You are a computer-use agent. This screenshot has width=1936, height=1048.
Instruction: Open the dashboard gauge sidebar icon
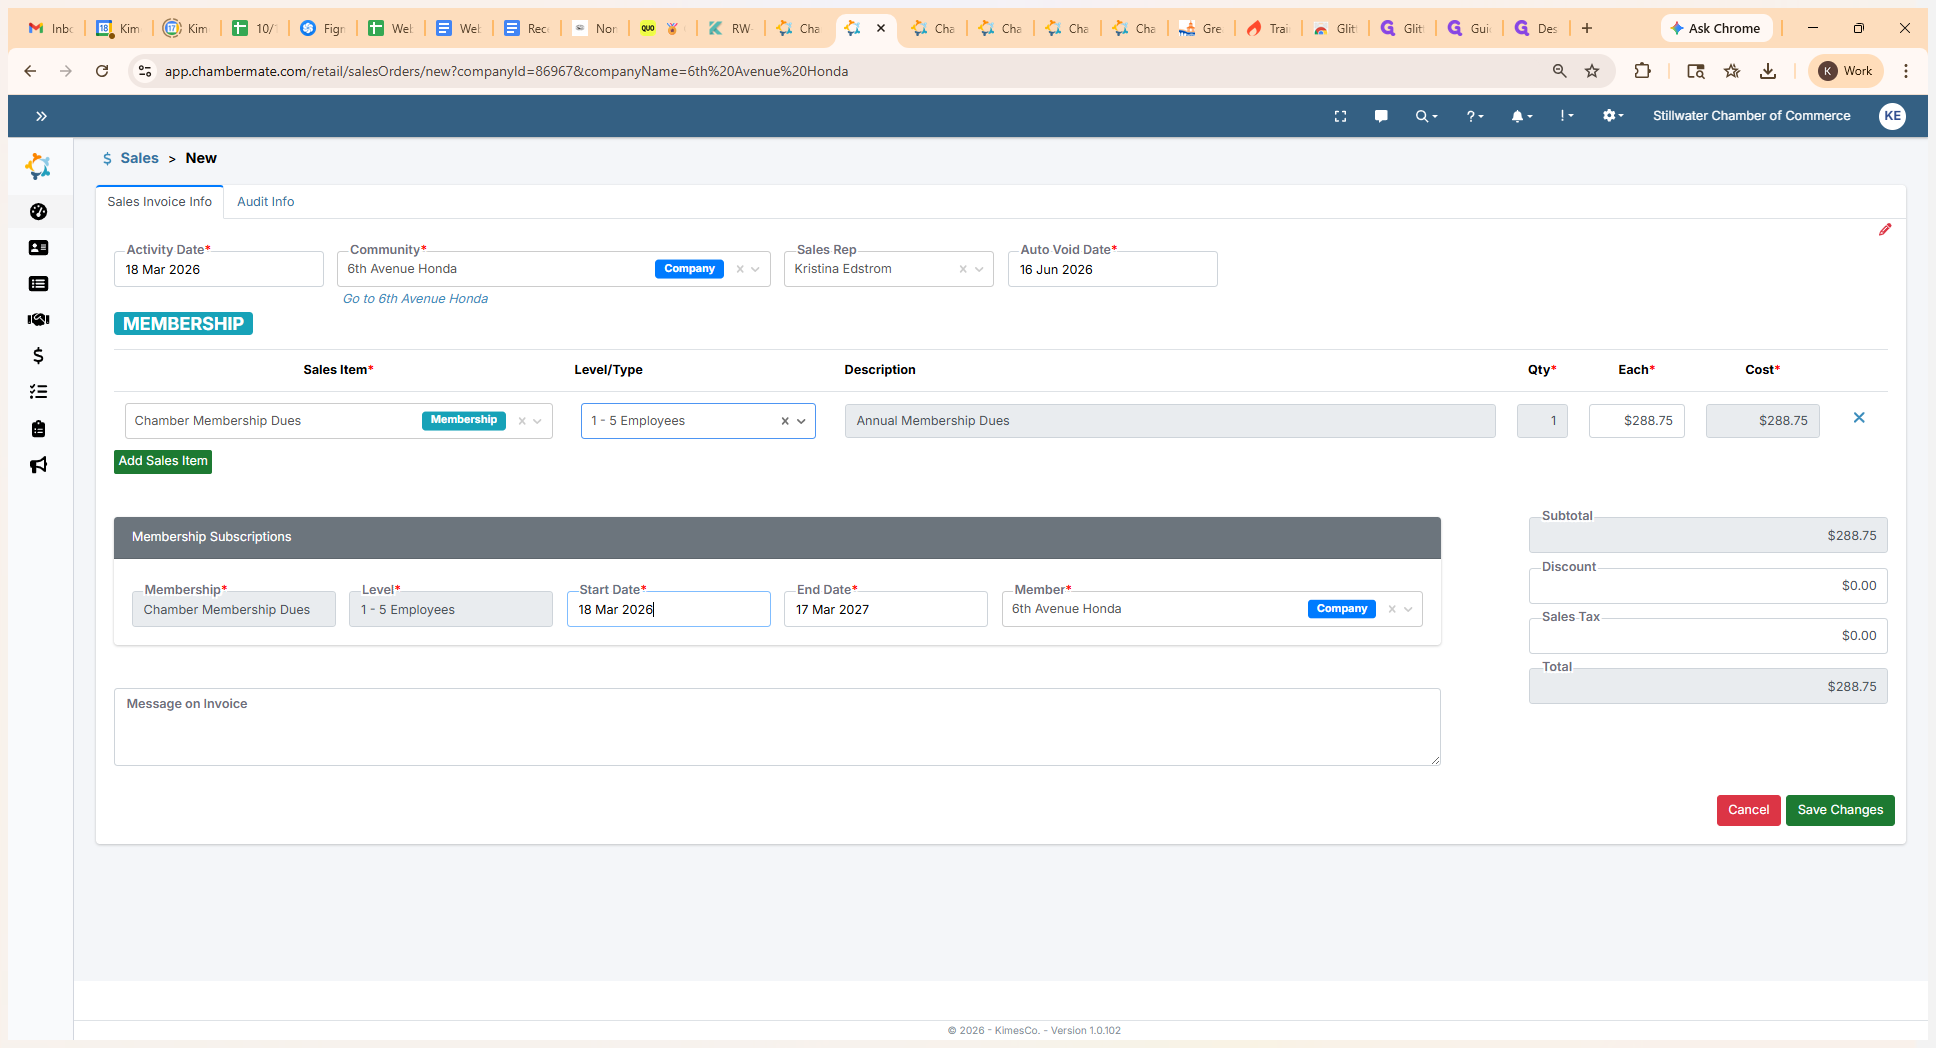click(38, 212)
